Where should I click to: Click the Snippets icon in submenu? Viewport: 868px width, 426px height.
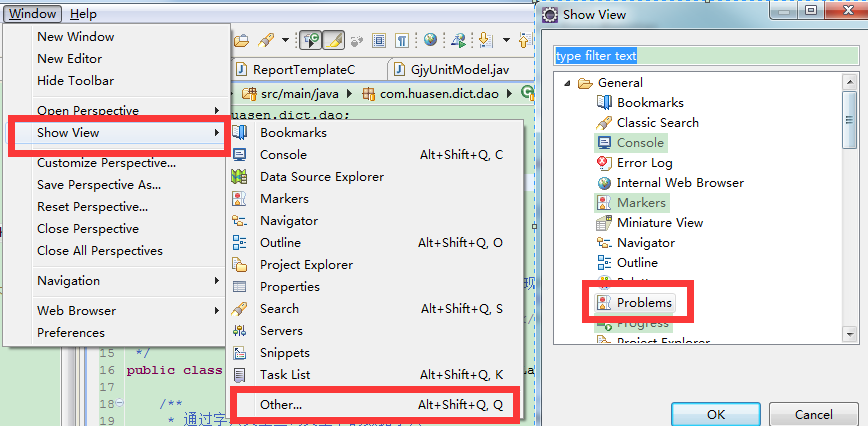point(240,353)
